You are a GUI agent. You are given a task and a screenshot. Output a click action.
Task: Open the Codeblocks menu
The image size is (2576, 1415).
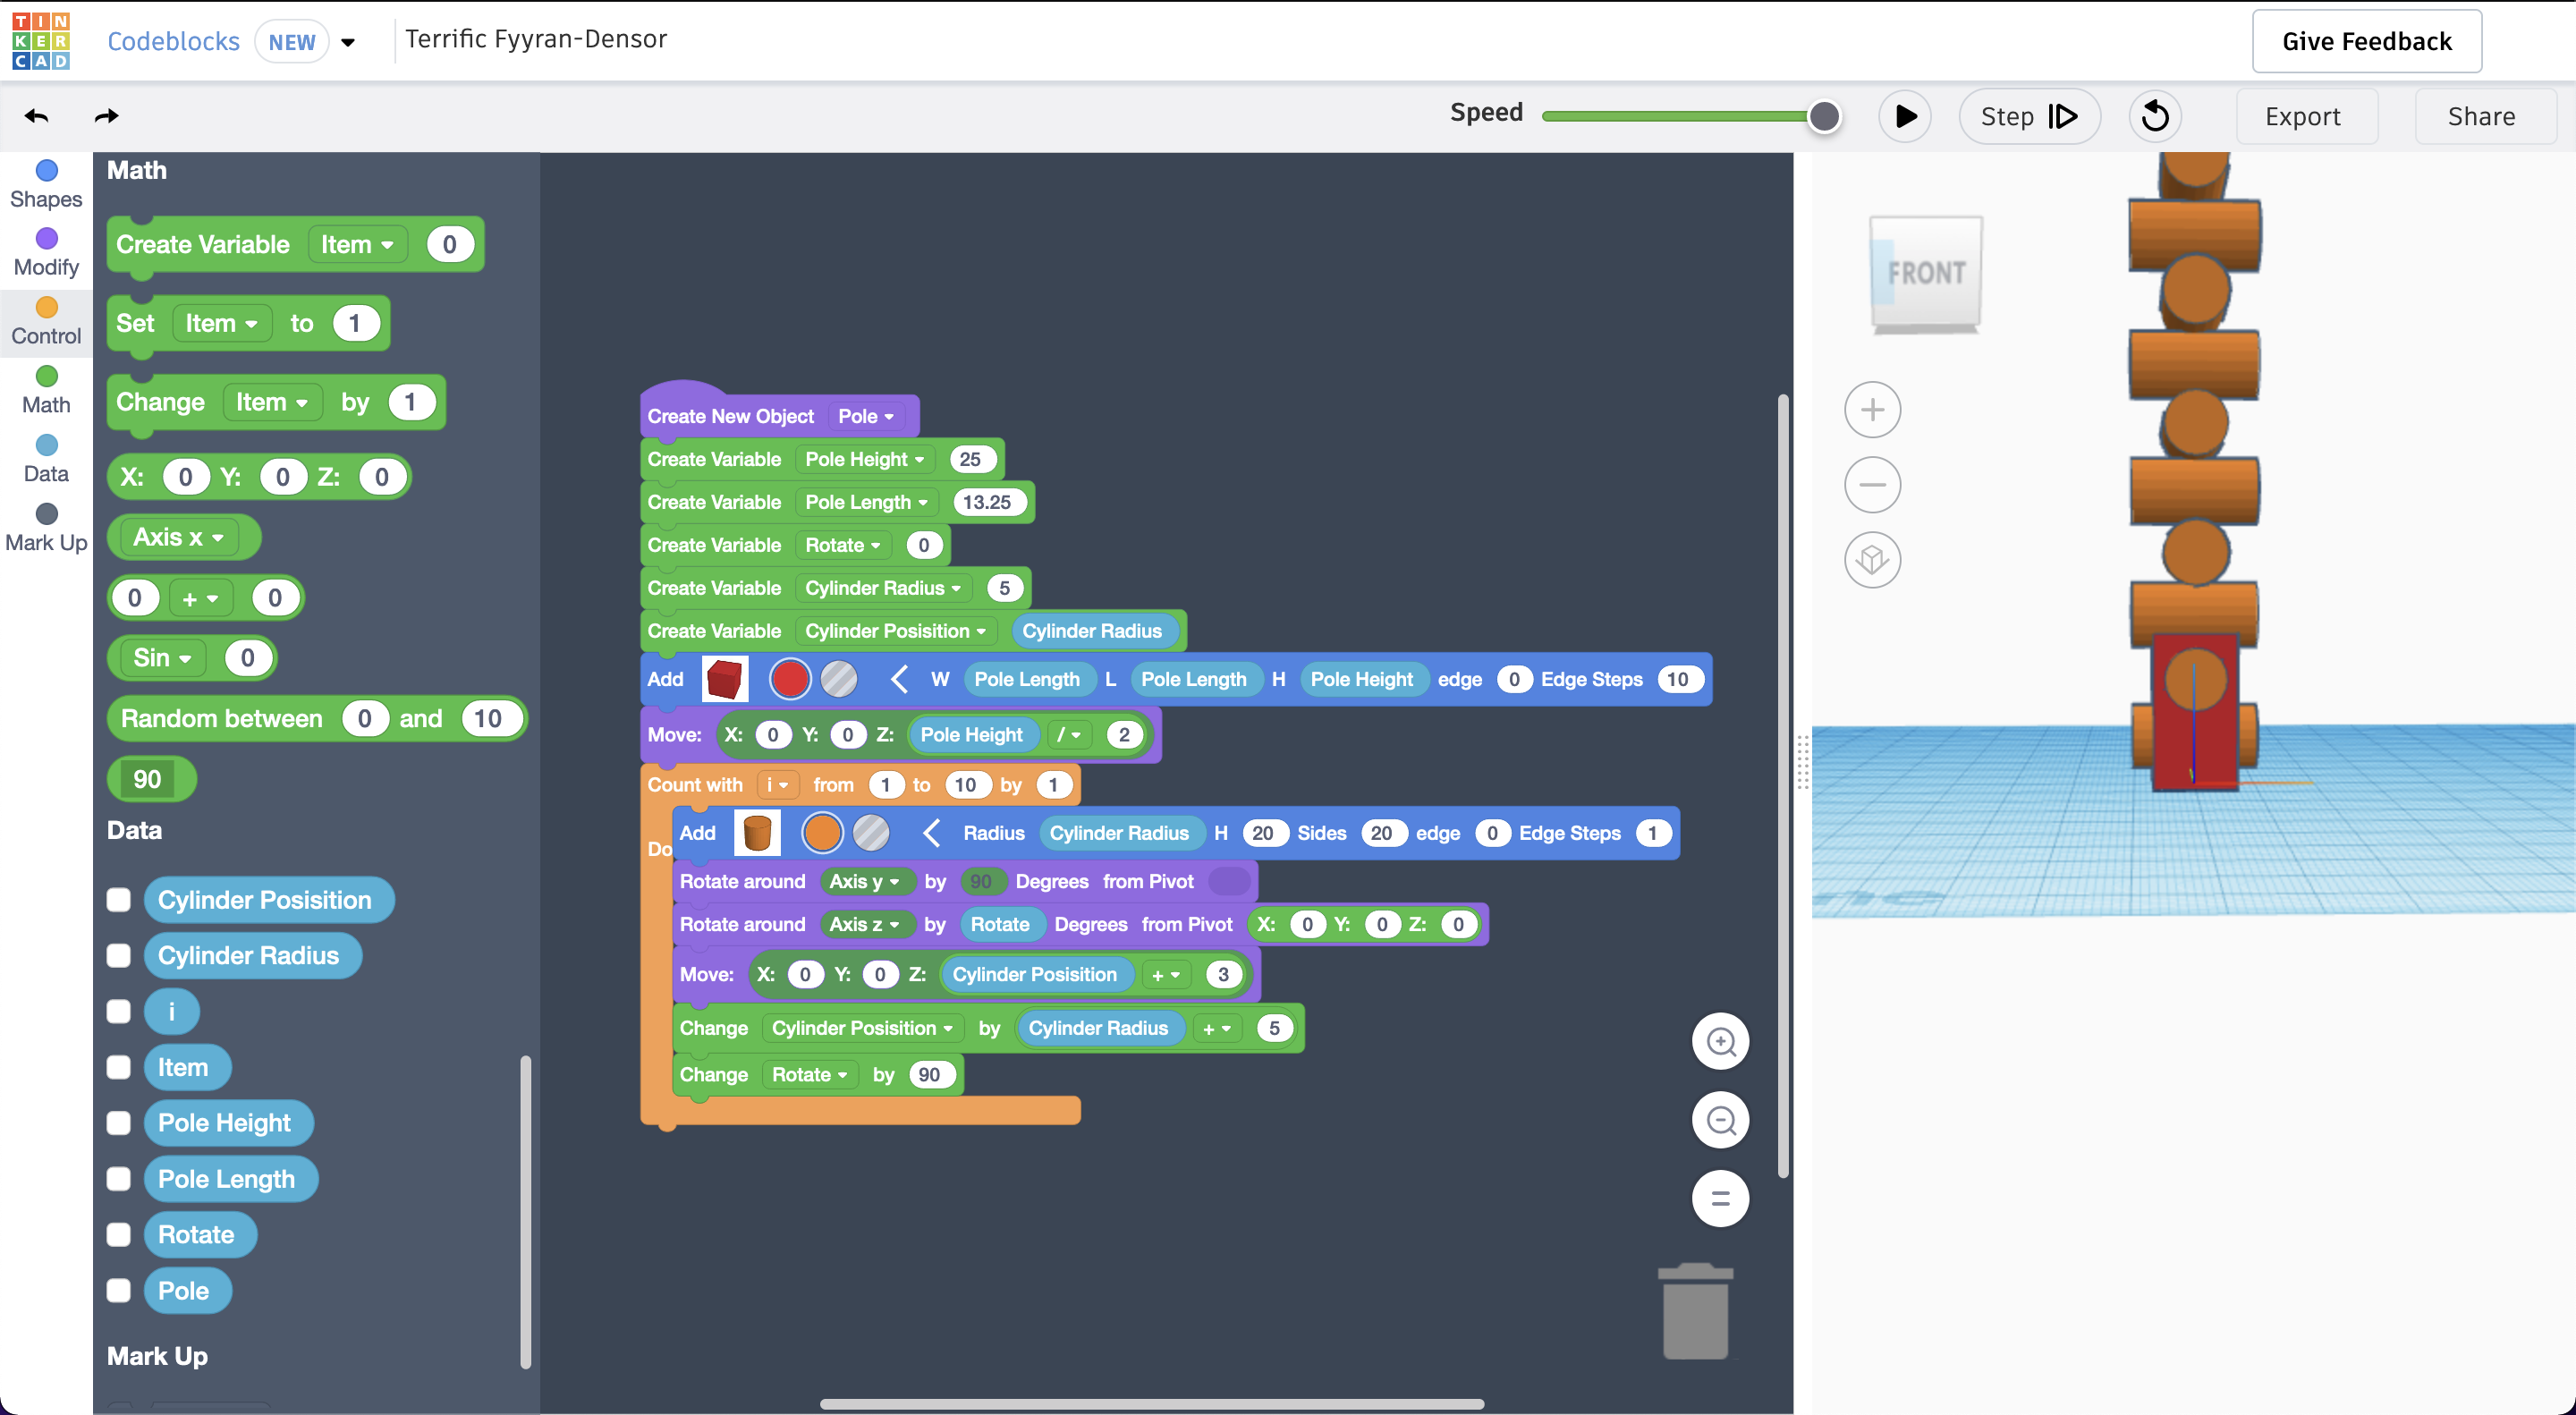click(348, 38)
